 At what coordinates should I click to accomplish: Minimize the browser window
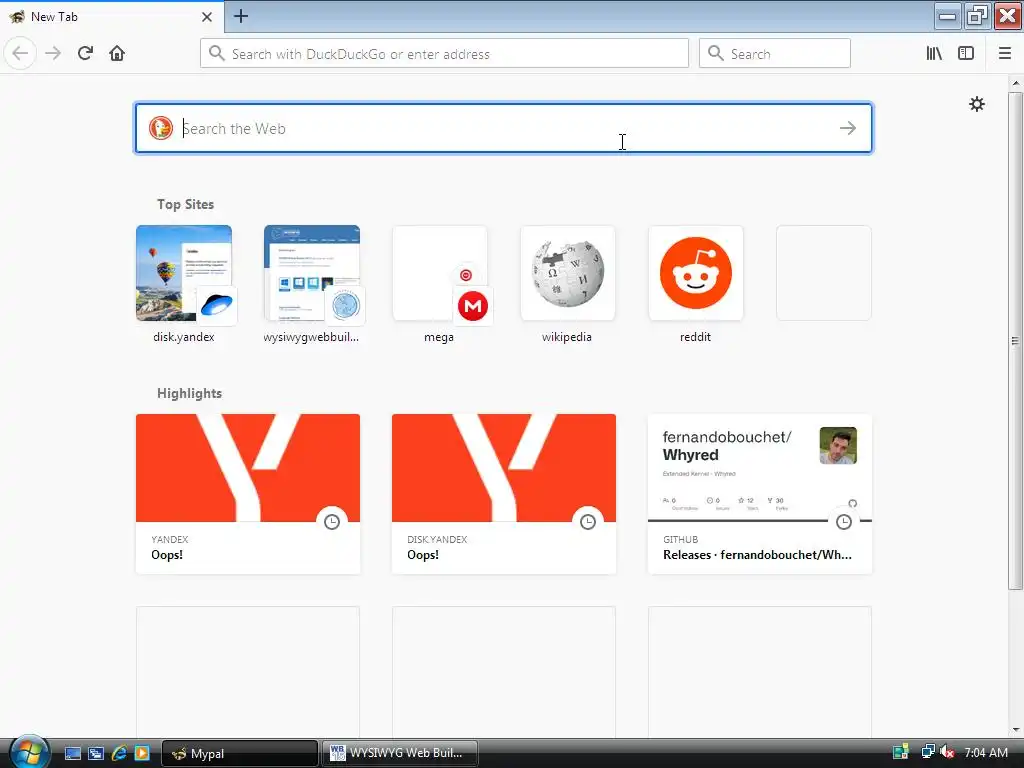pos(948,16)
